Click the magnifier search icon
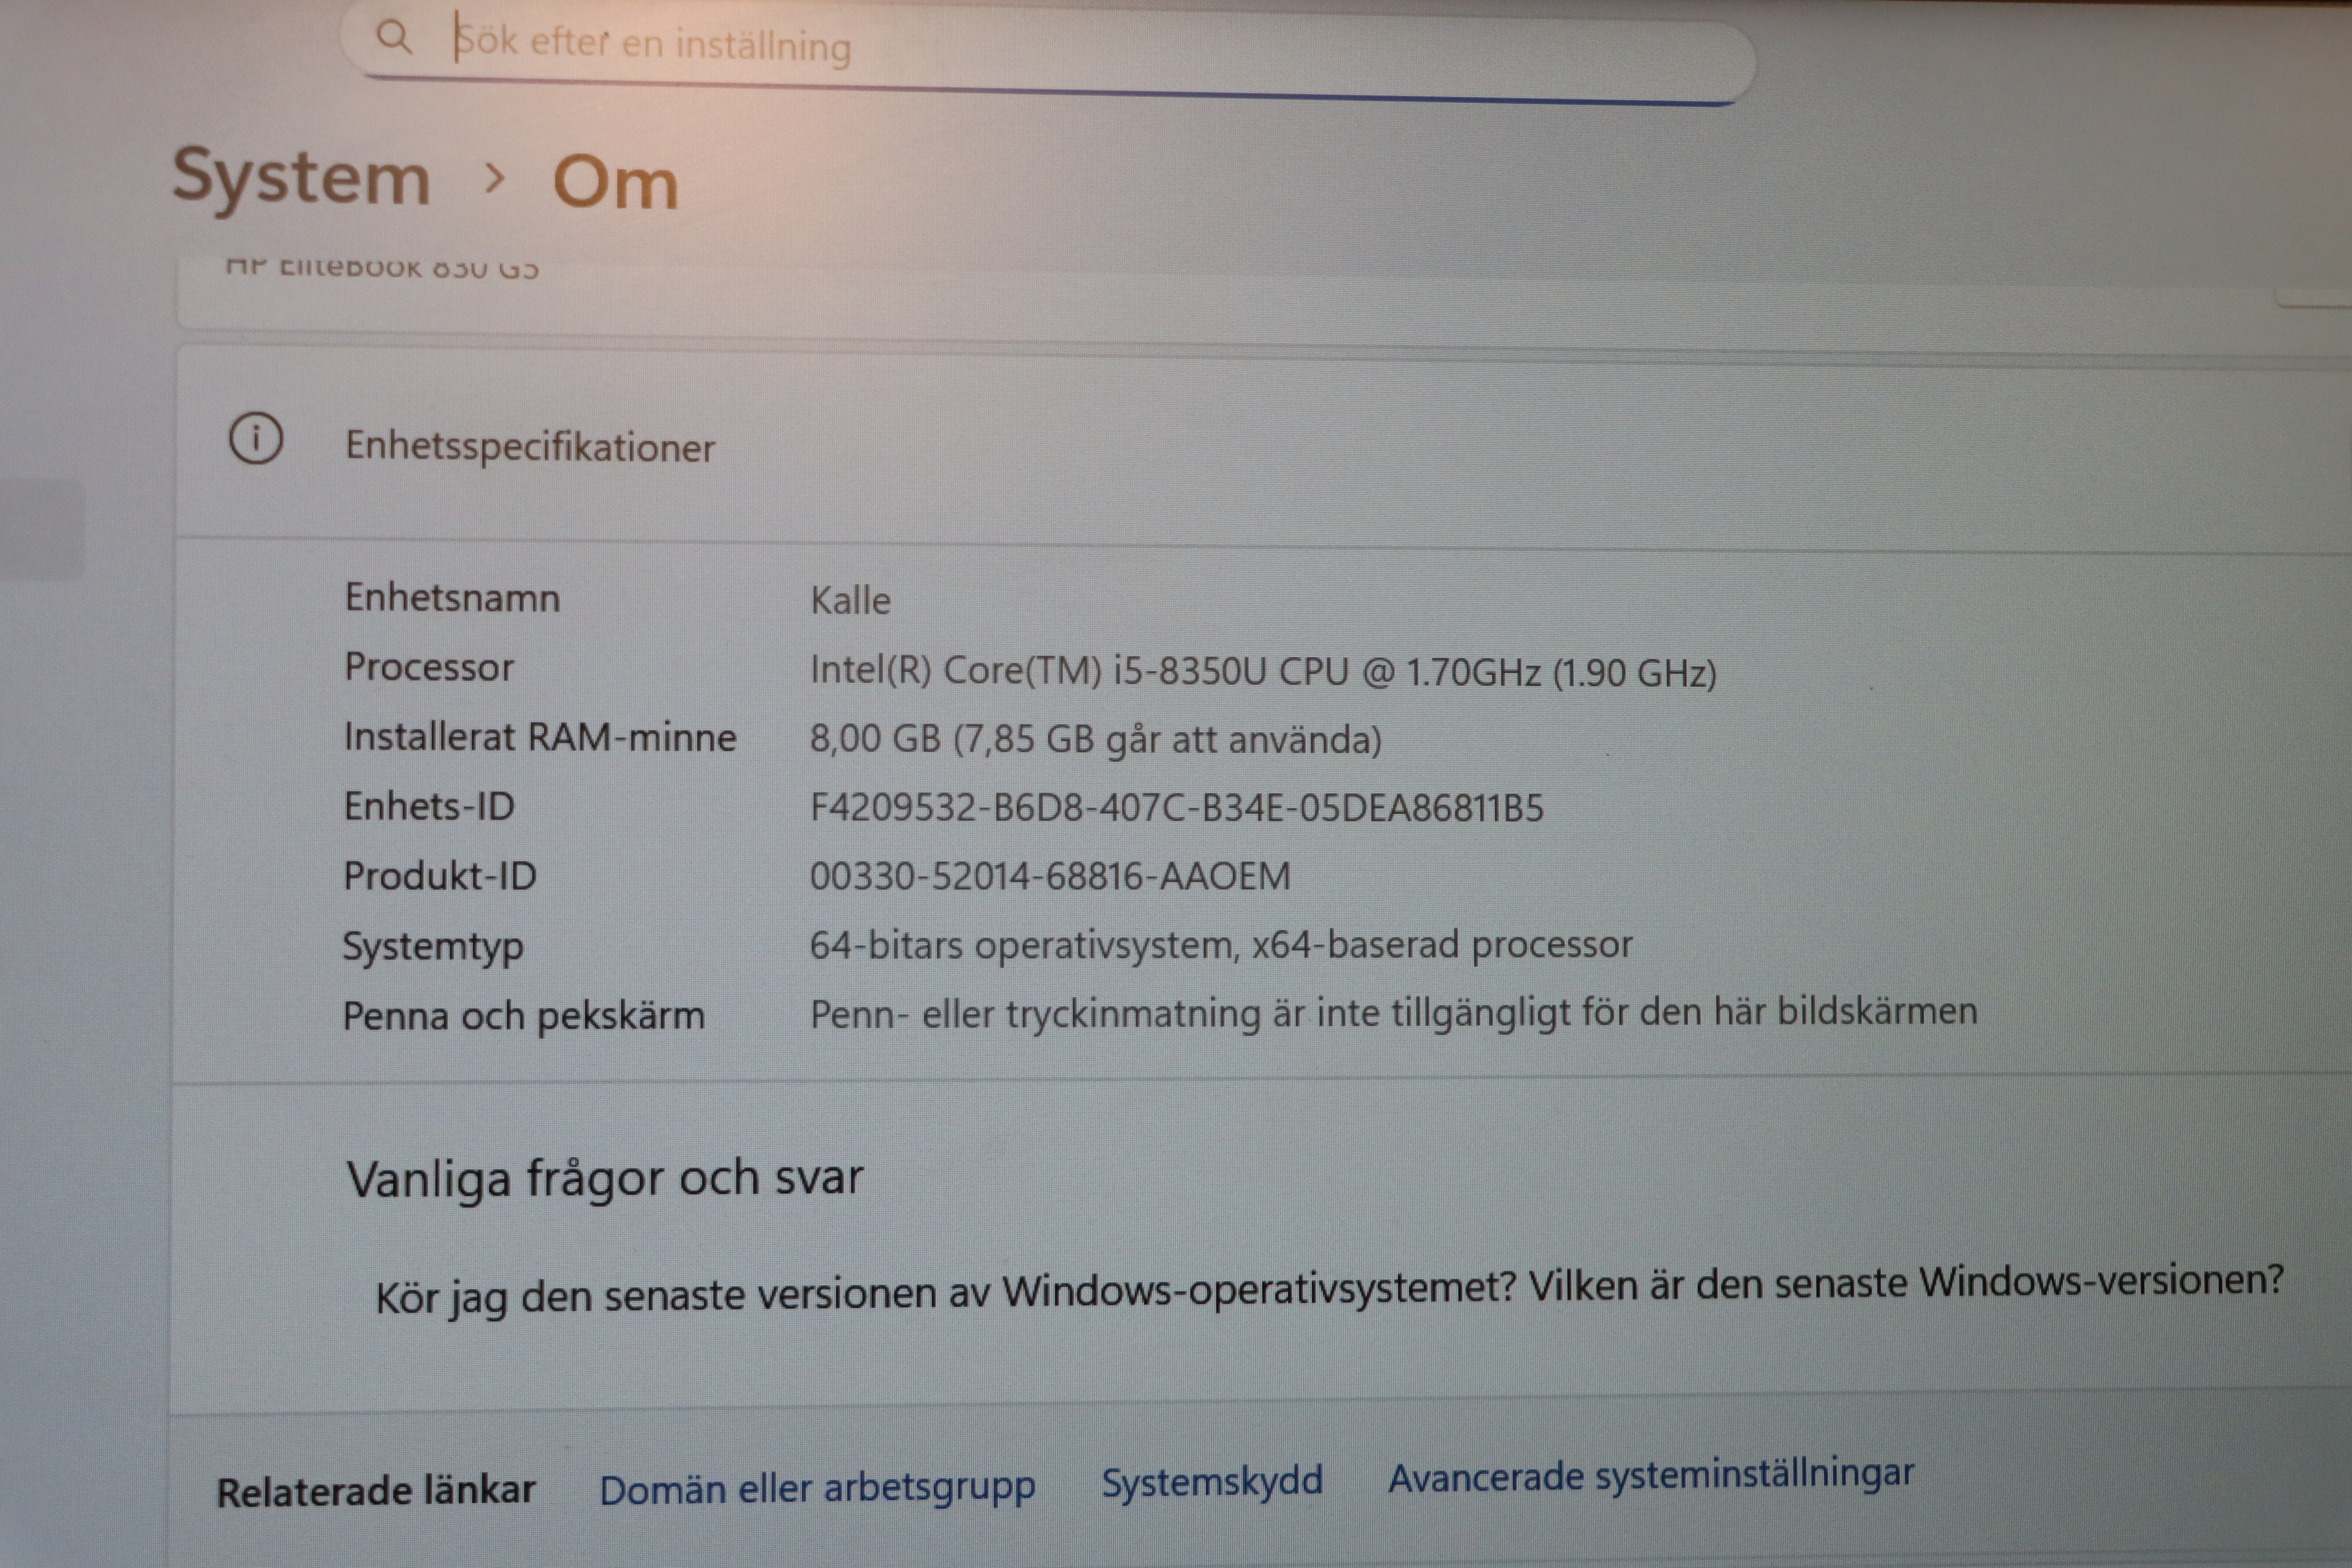This screenshot has width=2352, height=1568. (x=393, y=38)
